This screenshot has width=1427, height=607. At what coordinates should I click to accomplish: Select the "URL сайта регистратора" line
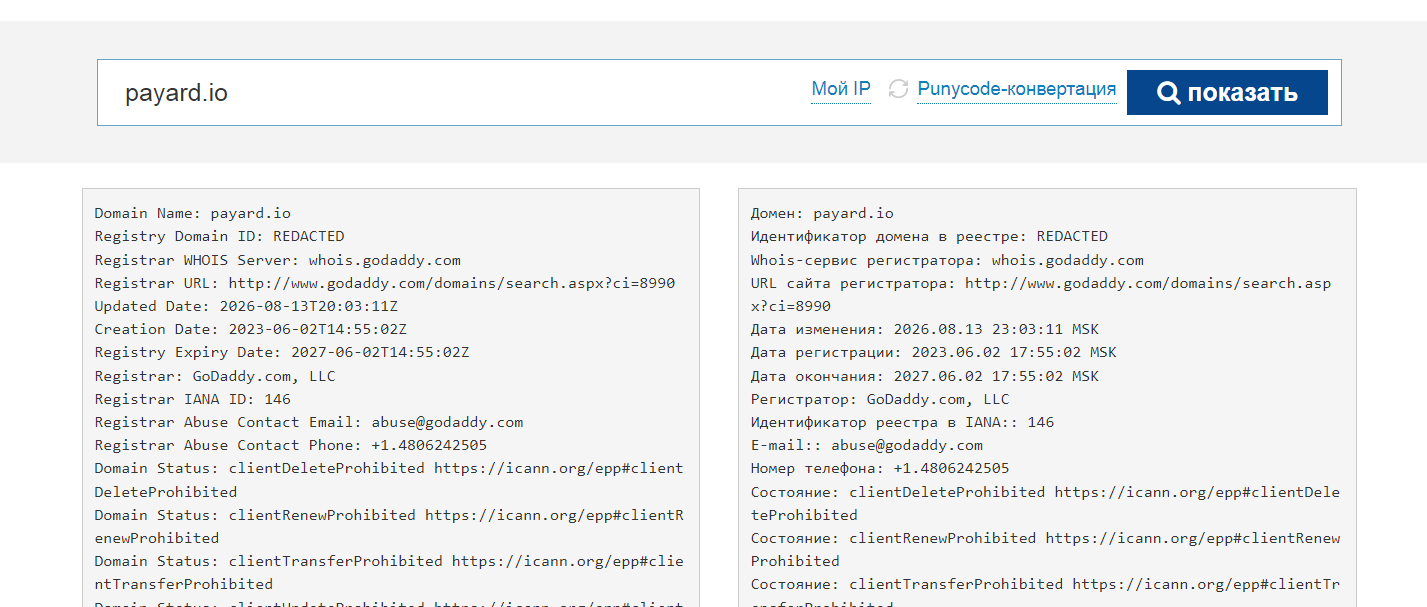[x=1041, y=294]
